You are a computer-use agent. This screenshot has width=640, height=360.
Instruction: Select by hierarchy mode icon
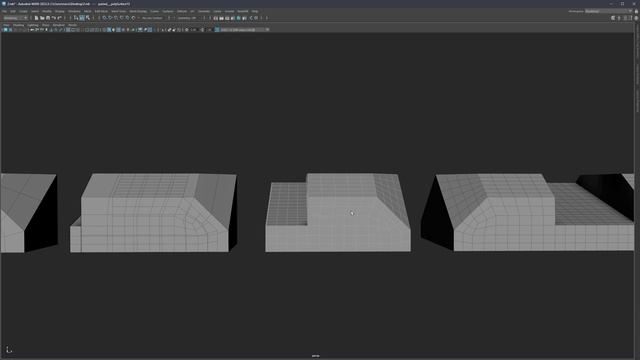click(76, 18)
